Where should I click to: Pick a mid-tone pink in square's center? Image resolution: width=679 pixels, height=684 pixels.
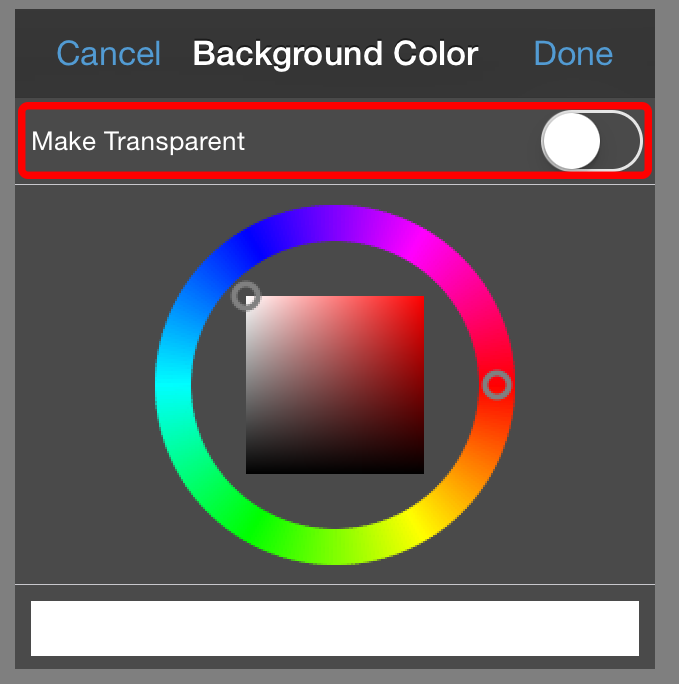335,385
